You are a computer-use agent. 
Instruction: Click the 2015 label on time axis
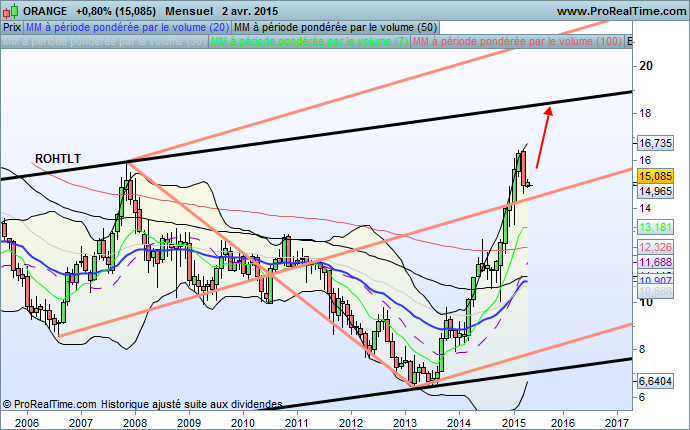pos(513,423)
